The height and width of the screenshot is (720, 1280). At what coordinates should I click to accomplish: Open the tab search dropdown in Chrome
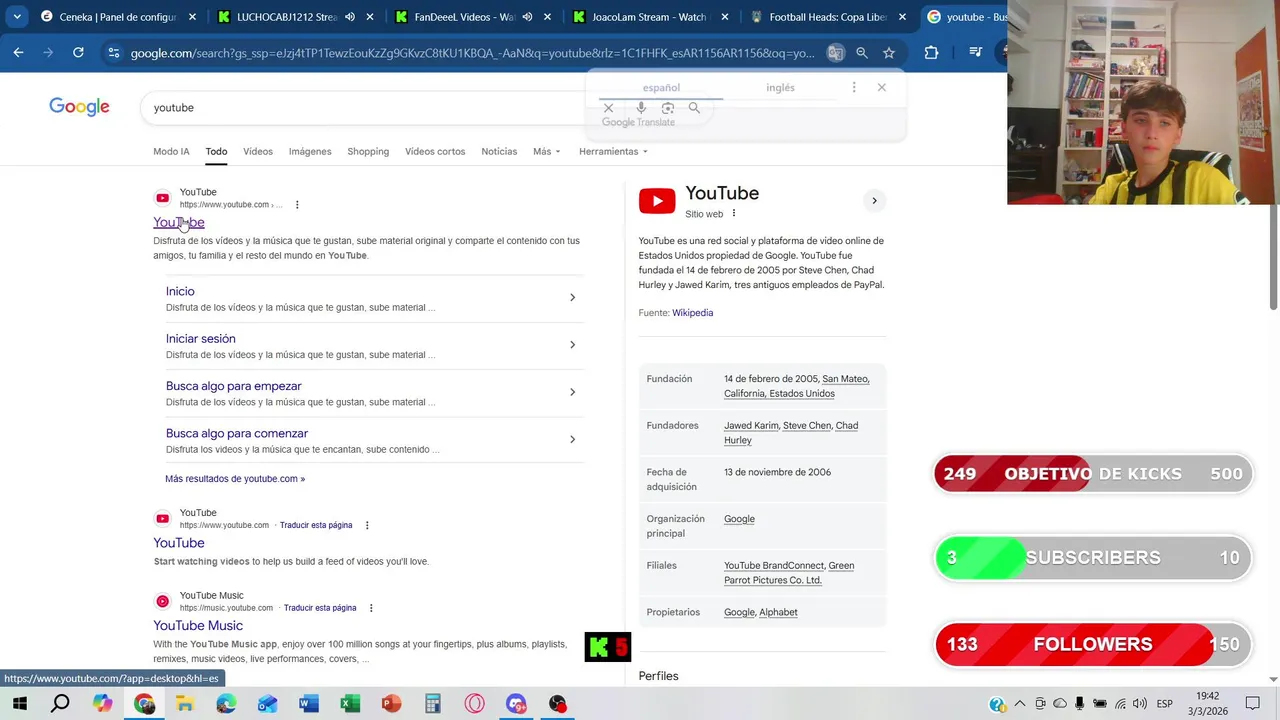(x=17, y=17)
